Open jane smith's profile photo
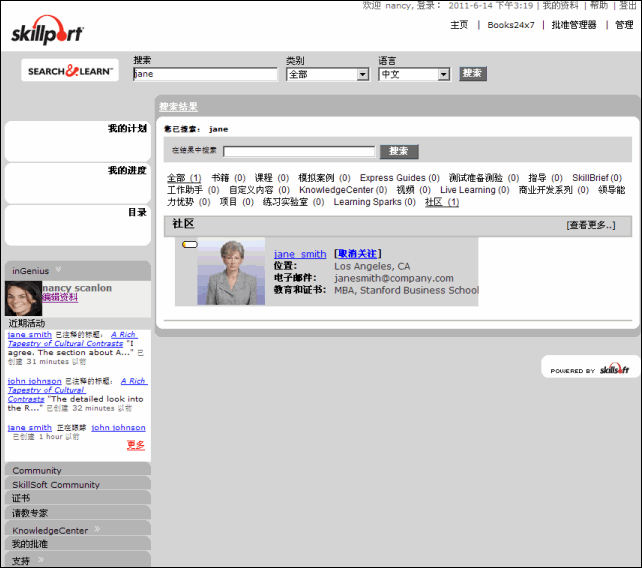642x568 pixels. point(231,272)
